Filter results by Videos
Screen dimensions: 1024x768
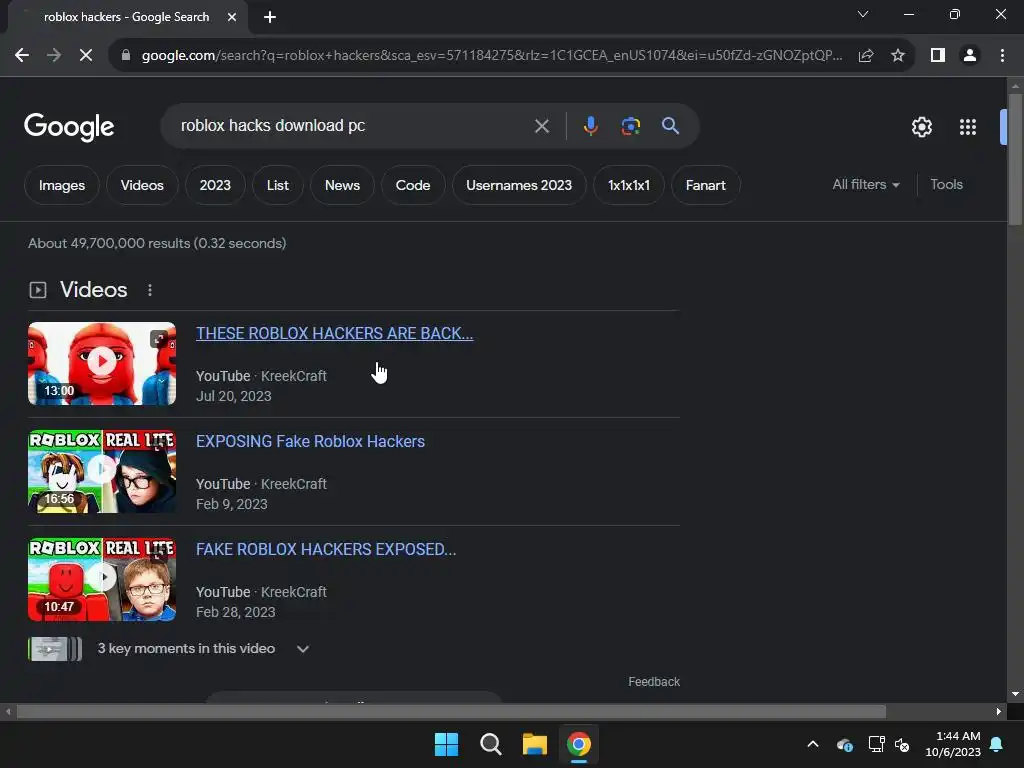142,185
